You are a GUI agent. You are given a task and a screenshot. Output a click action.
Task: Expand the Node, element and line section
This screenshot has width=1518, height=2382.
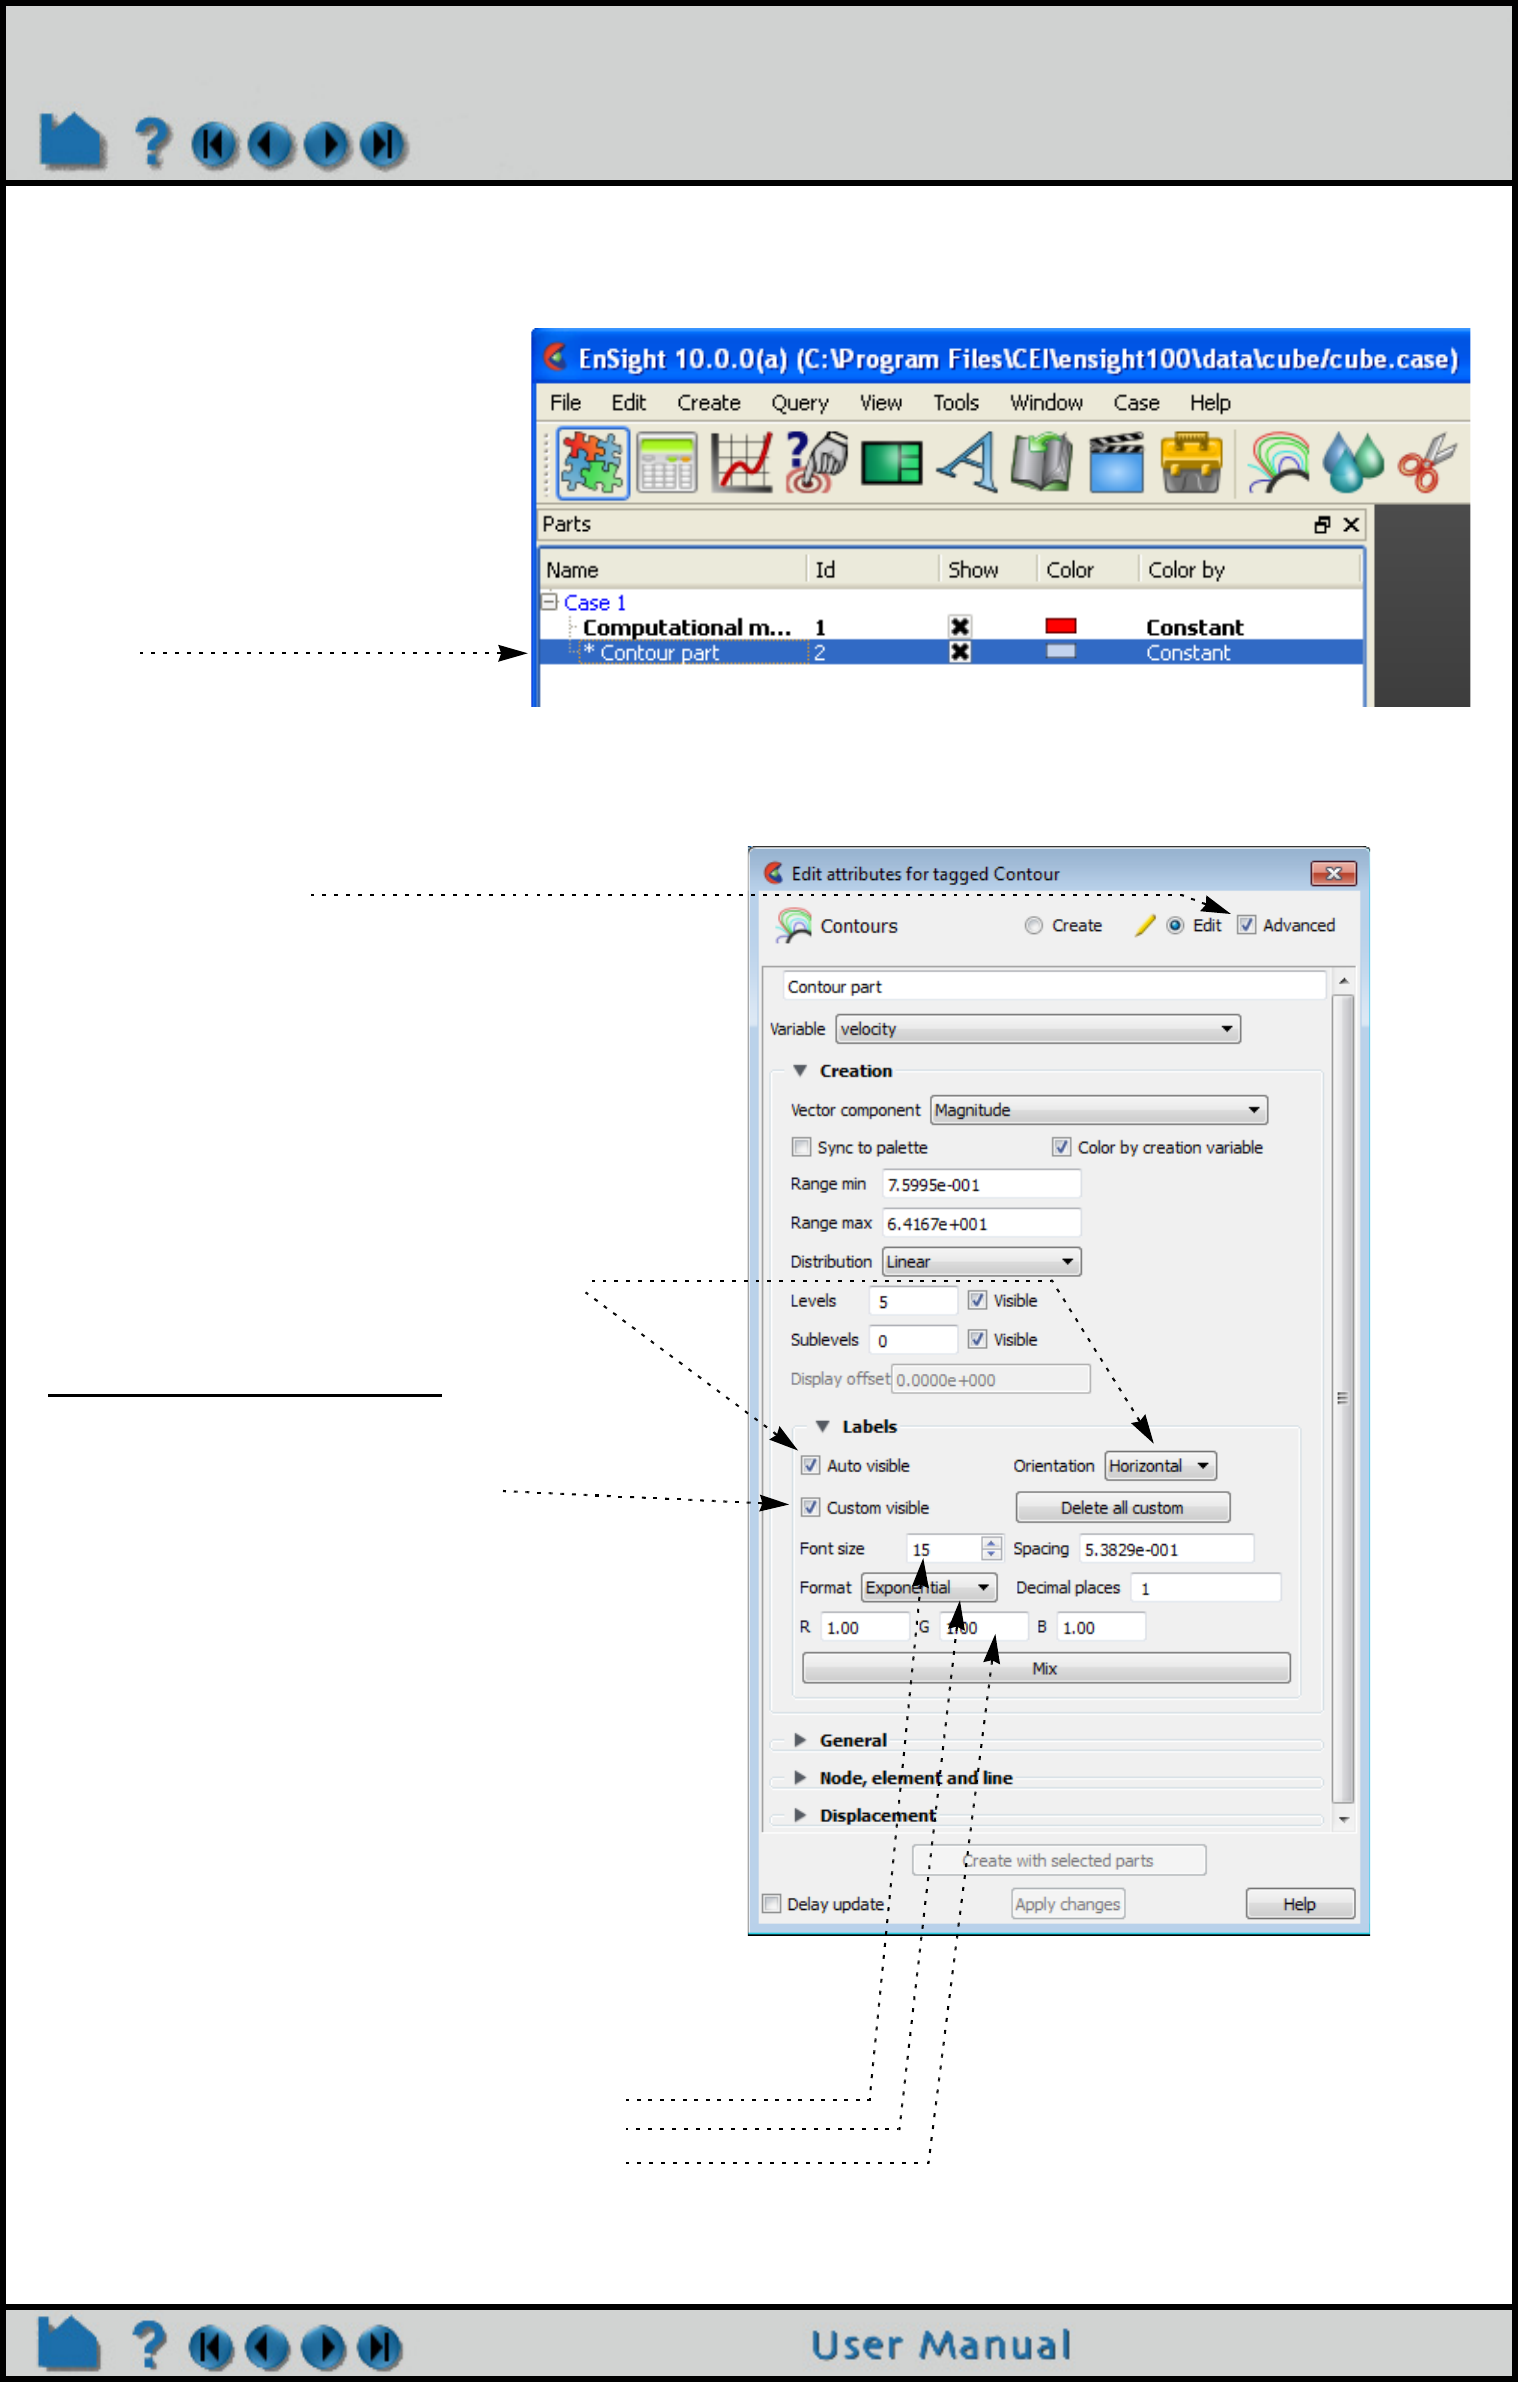[800, 1778]
